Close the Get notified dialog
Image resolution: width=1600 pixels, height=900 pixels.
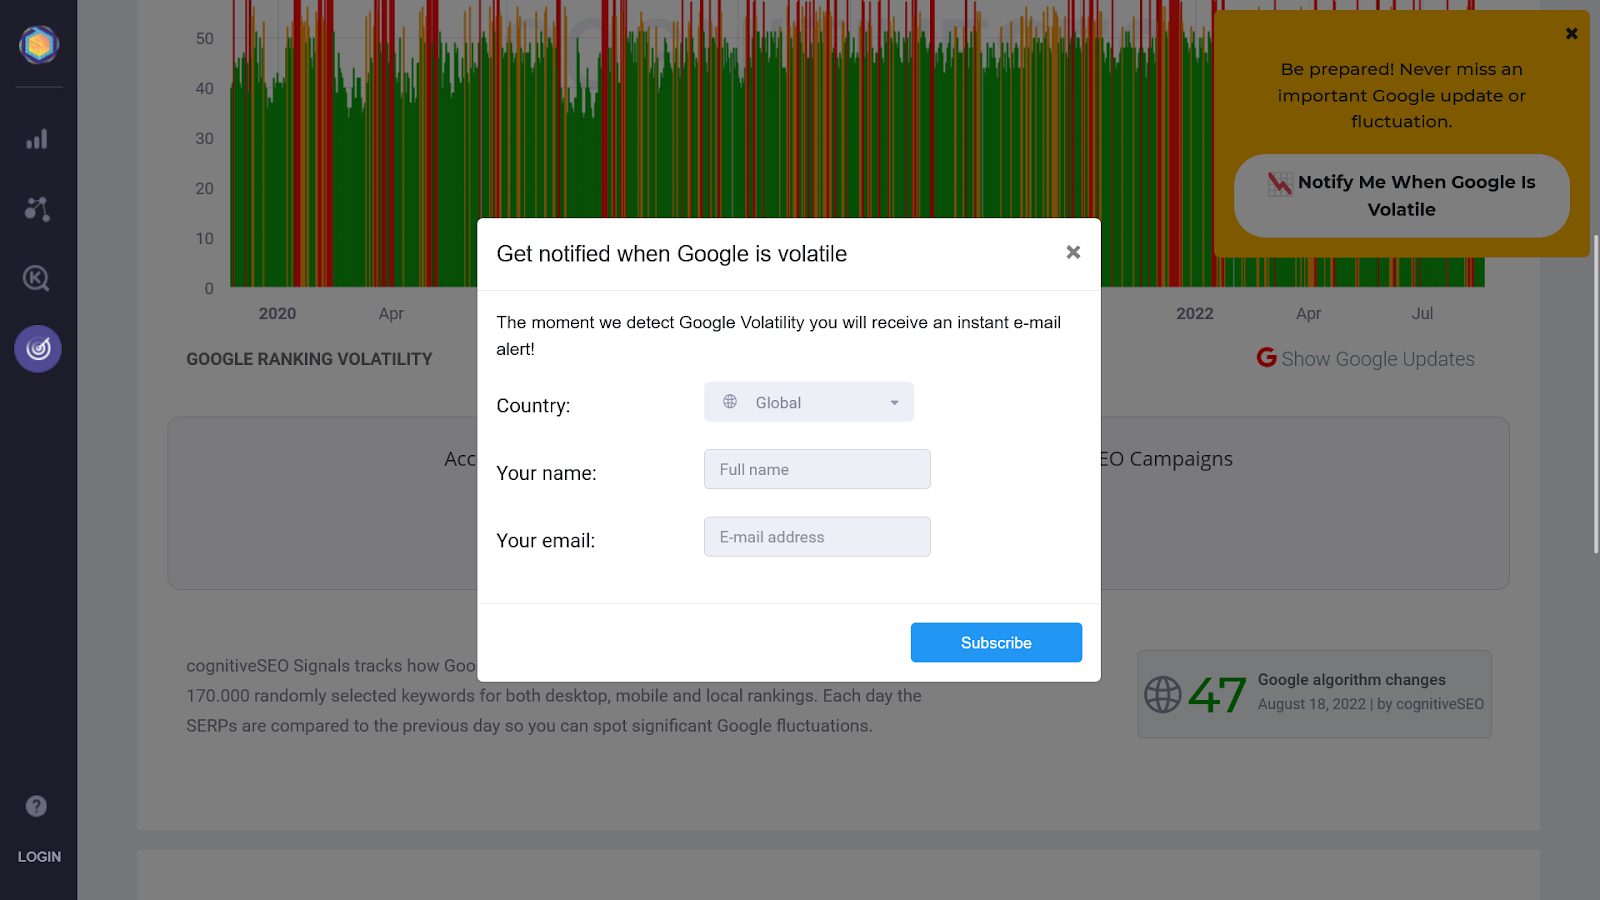click(x=1073, y=252)
